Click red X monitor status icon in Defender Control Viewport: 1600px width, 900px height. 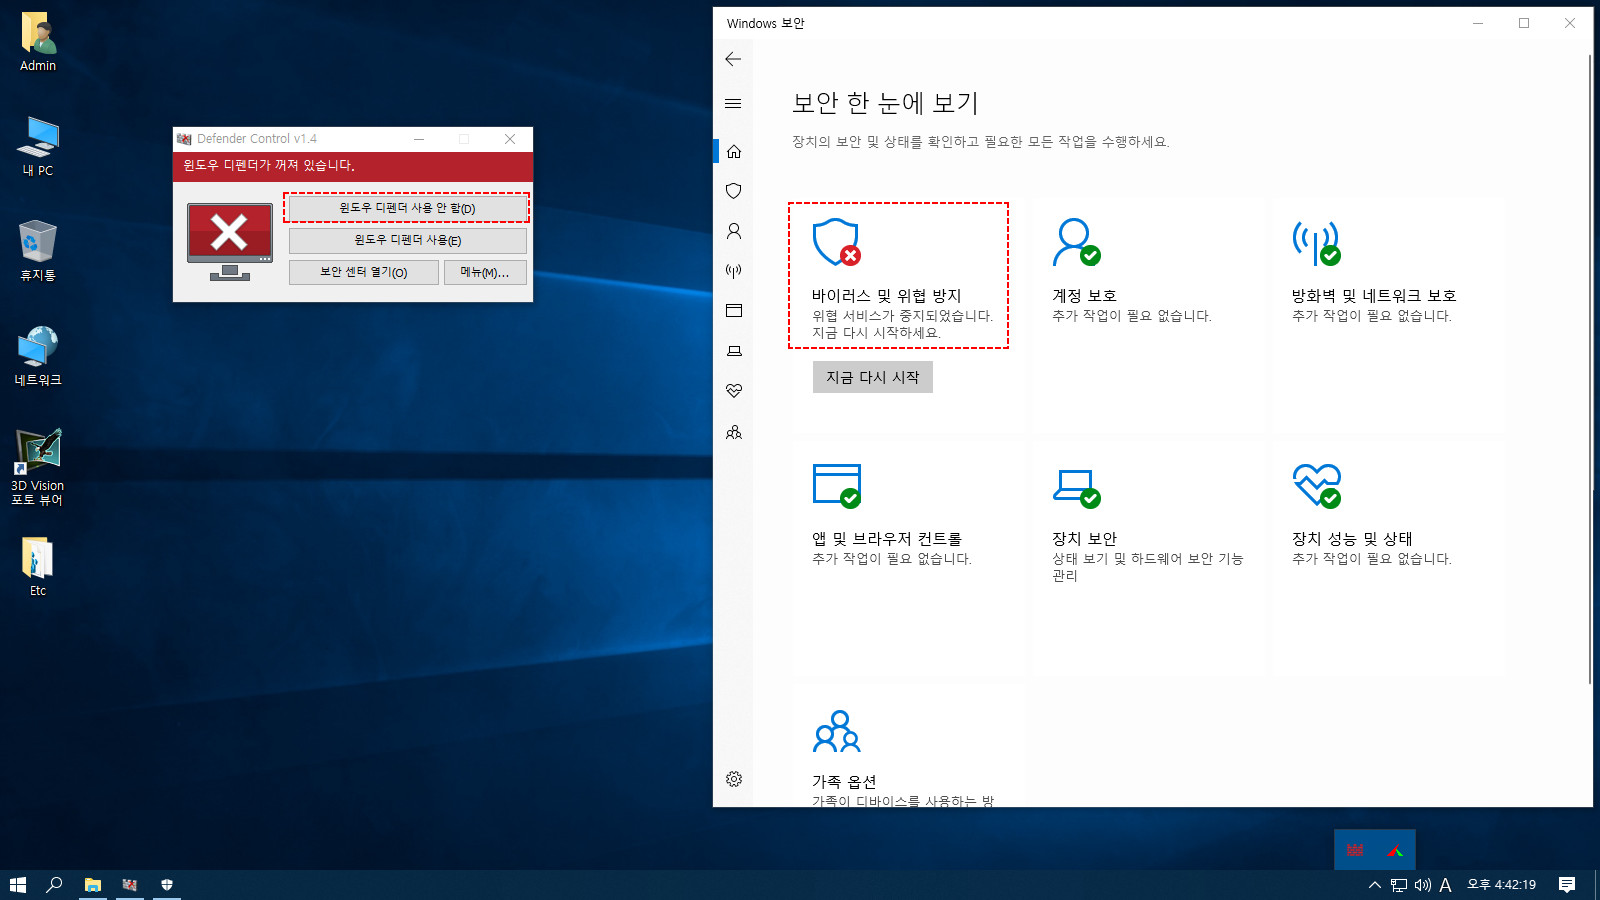point(230,241)
